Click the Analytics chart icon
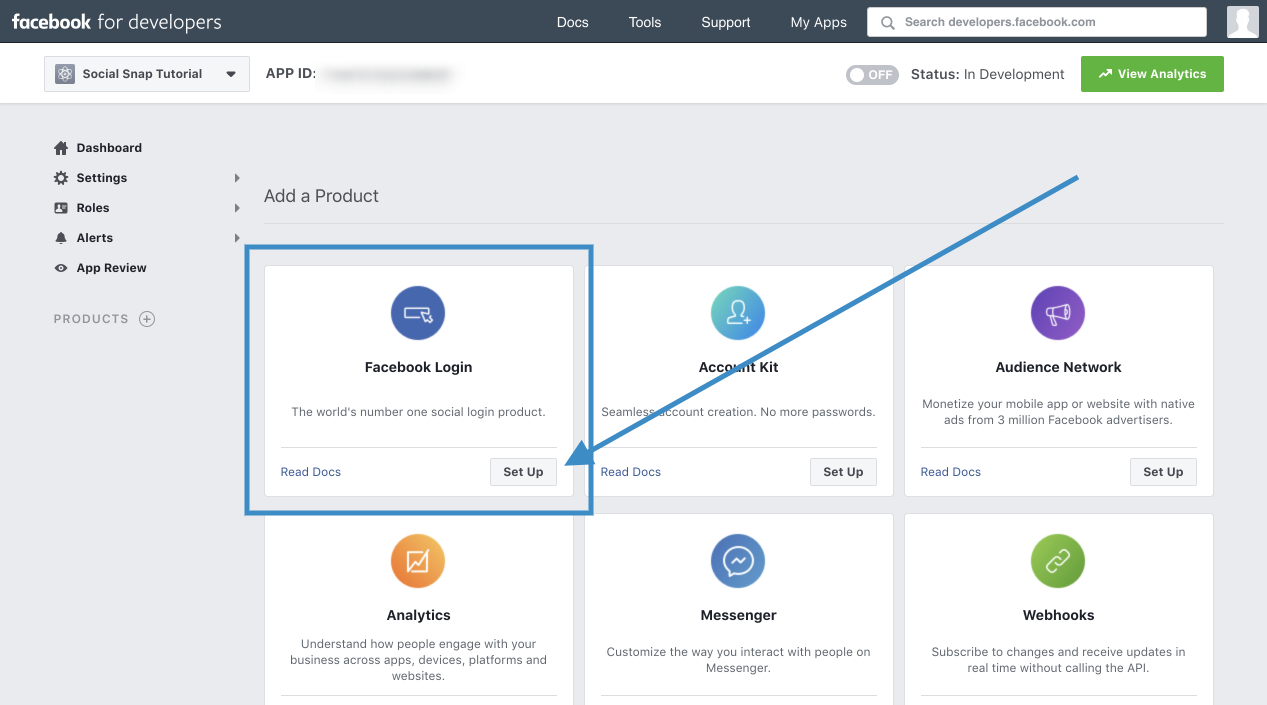Viewport: 1267px width, 705px height. [x=418, y=561]
